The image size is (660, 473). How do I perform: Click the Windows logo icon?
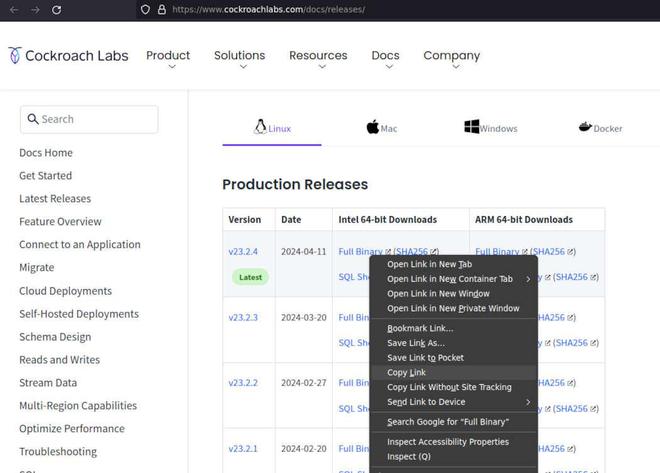coord(471,127)
